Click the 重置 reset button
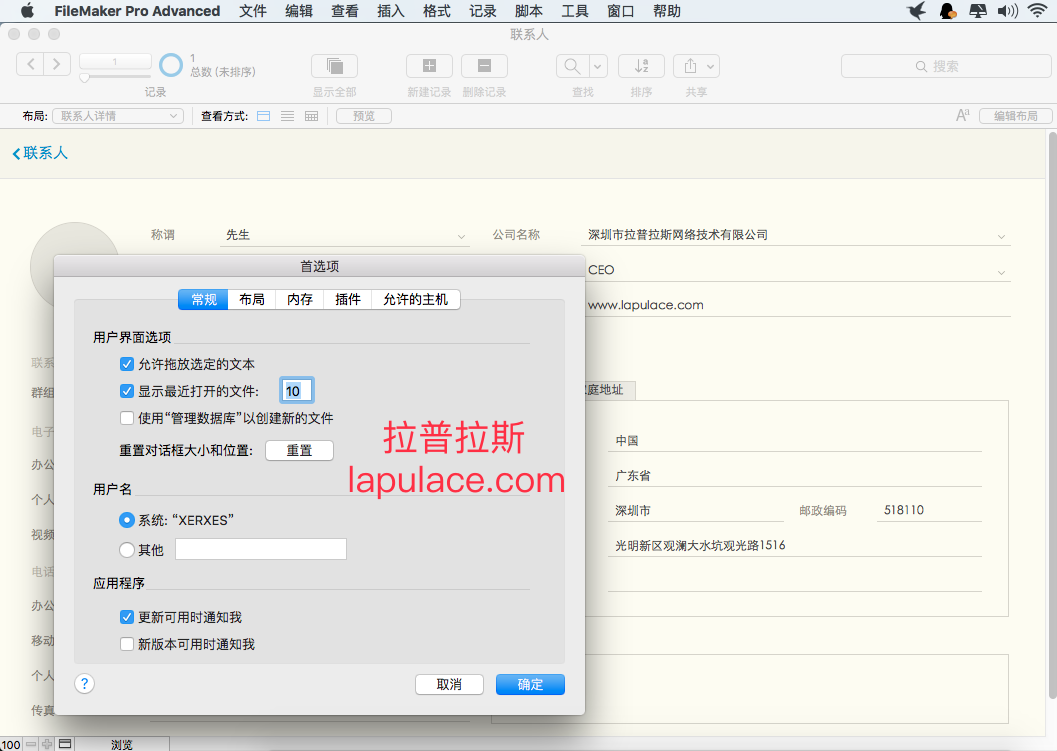1057x751 pixels. [x=299, y=450]
